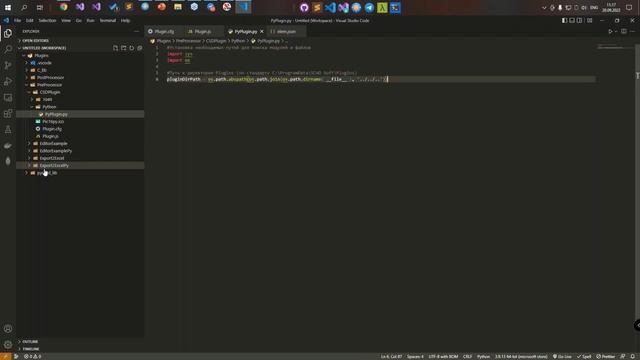Open the Manage gear in activity bar
This screenshot has width=640, height=360.
pyautogui.click(x=8, y=344)
